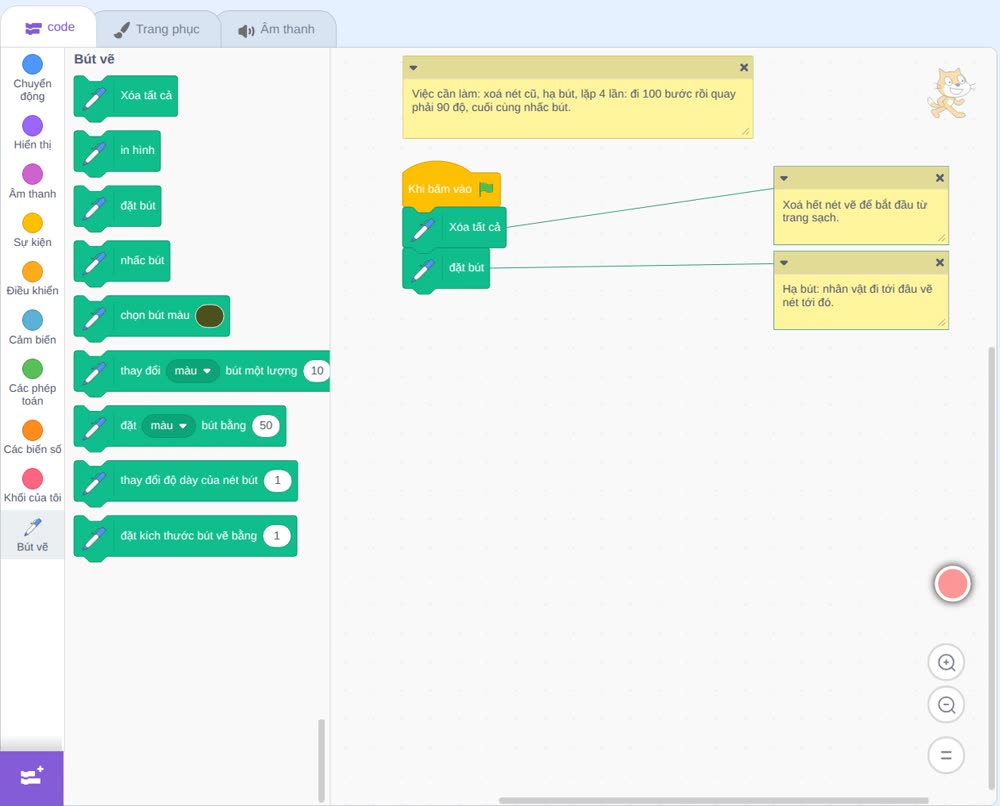Open the Các biến số category
This screenshot has width=1000, height=806.
tap(33, 437)
